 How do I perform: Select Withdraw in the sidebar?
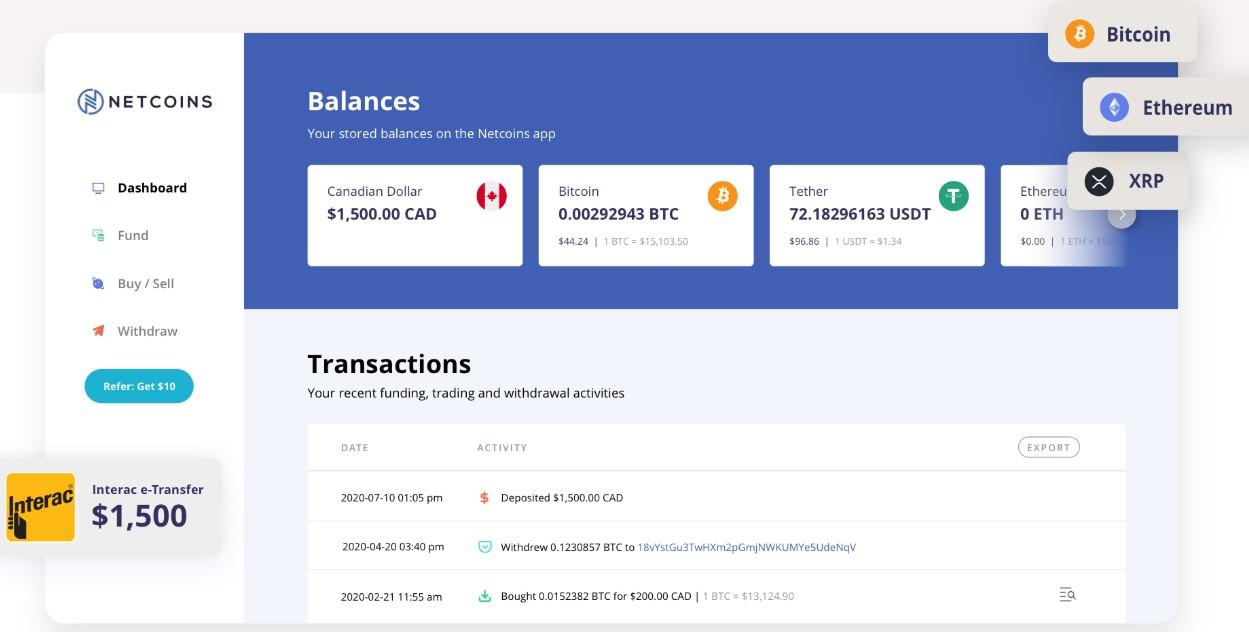[147, 331]
